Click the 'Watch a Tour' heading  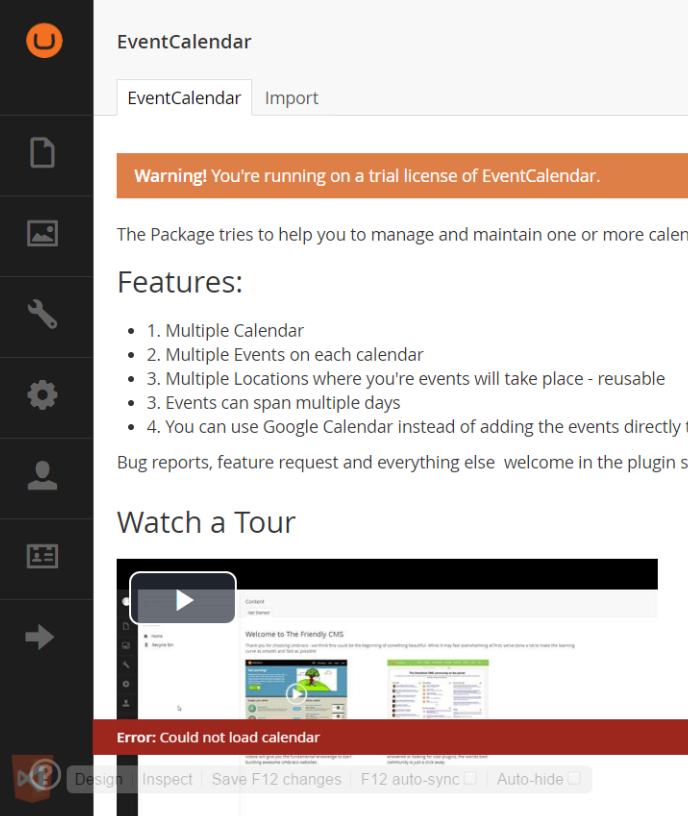206,522
